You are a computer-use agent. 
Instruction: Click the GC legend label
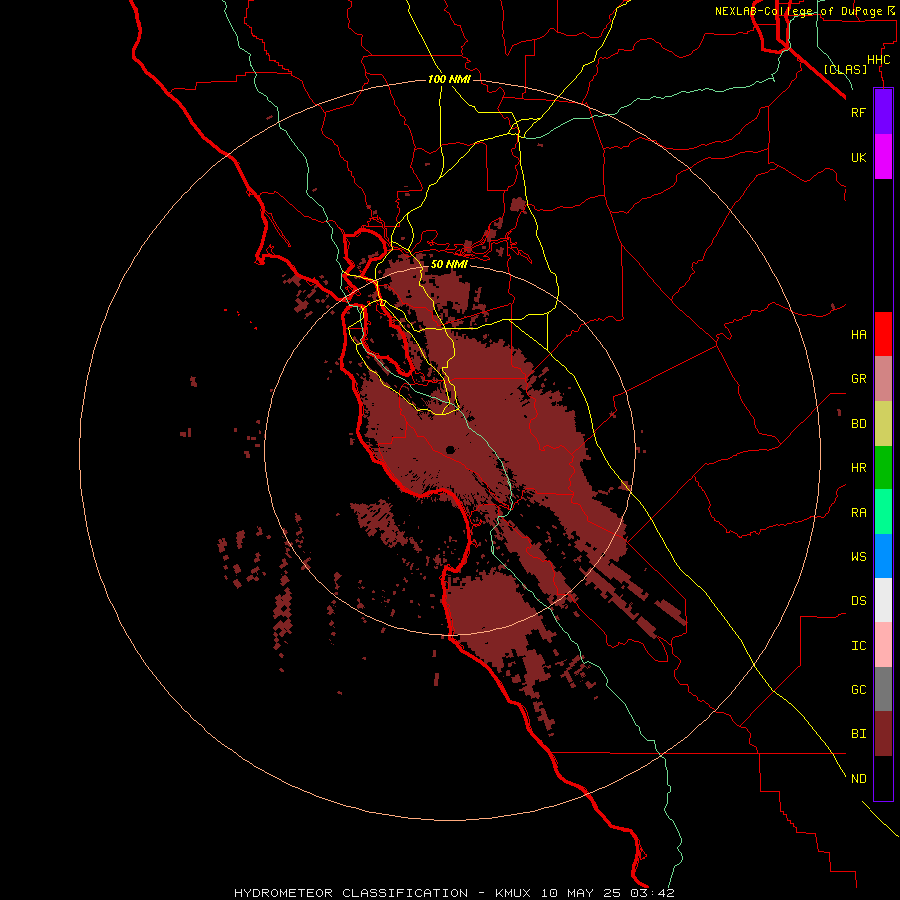point(858,690)
